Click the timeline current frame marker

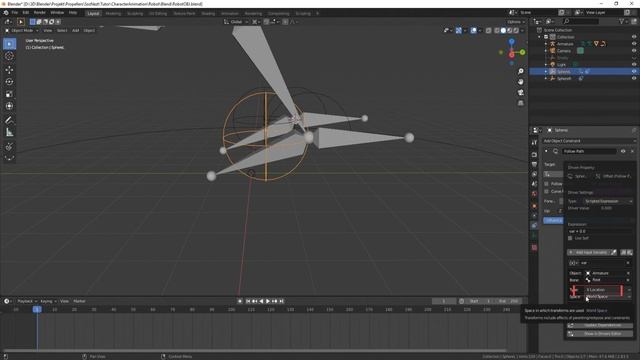[x=37, y=310]
